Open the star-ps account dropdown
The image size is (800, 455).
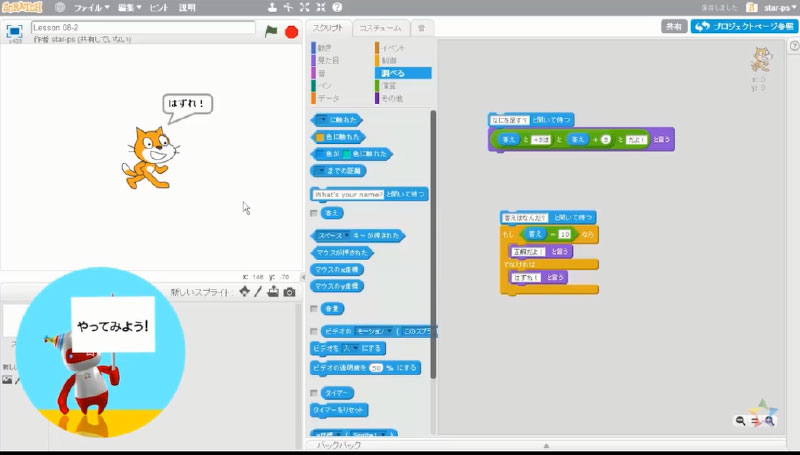click(780, 8)
